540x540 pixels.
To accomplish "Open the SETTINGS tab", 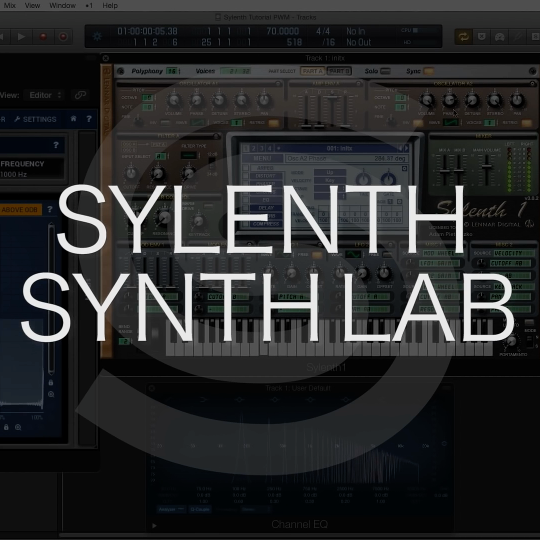I will point(35,119).
